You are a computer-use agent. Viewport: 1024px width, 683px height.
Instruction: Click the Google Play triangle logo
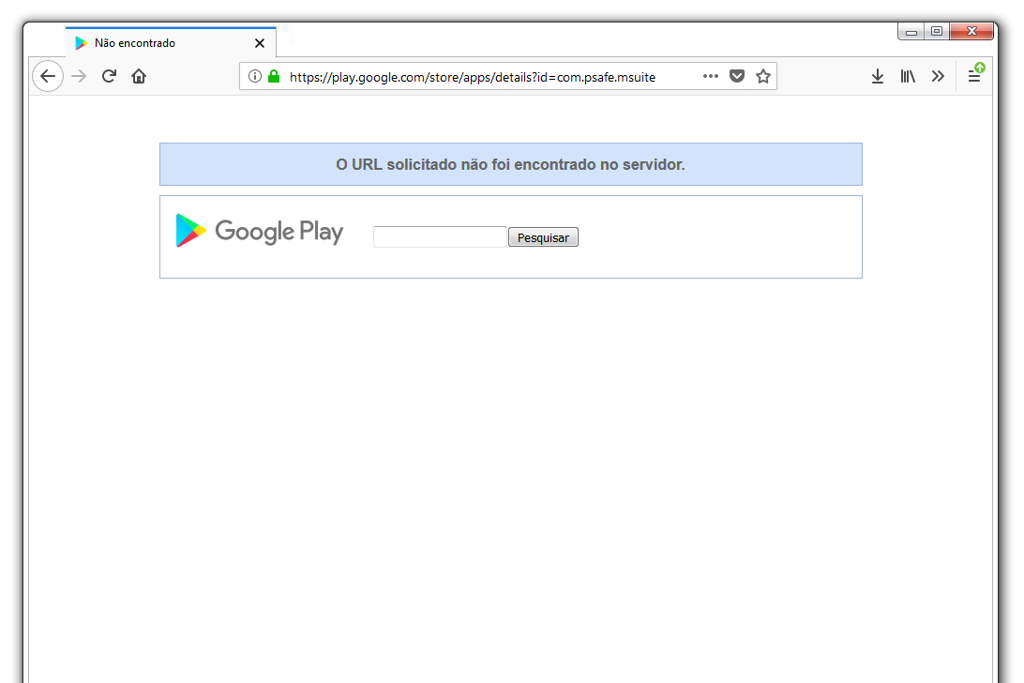pos(188,230)
